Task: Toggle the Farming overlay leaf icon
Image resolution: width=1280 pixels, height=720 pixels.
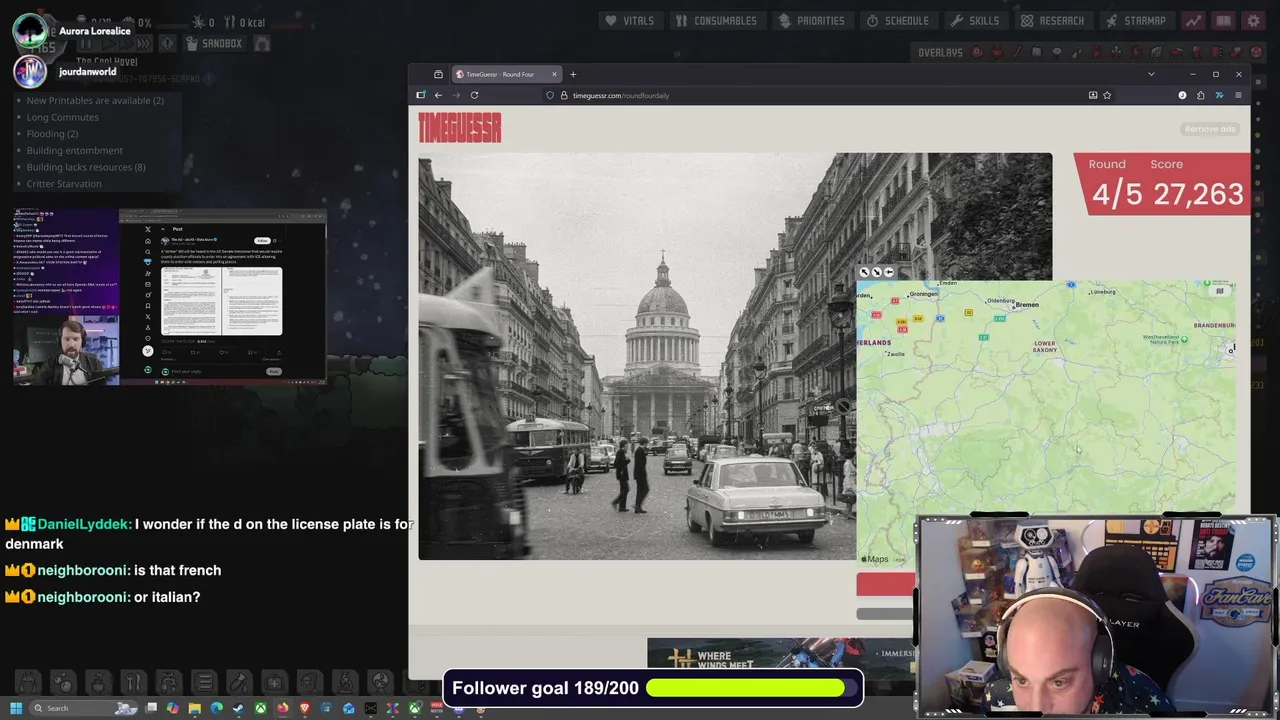Action: pos(1156,52)
